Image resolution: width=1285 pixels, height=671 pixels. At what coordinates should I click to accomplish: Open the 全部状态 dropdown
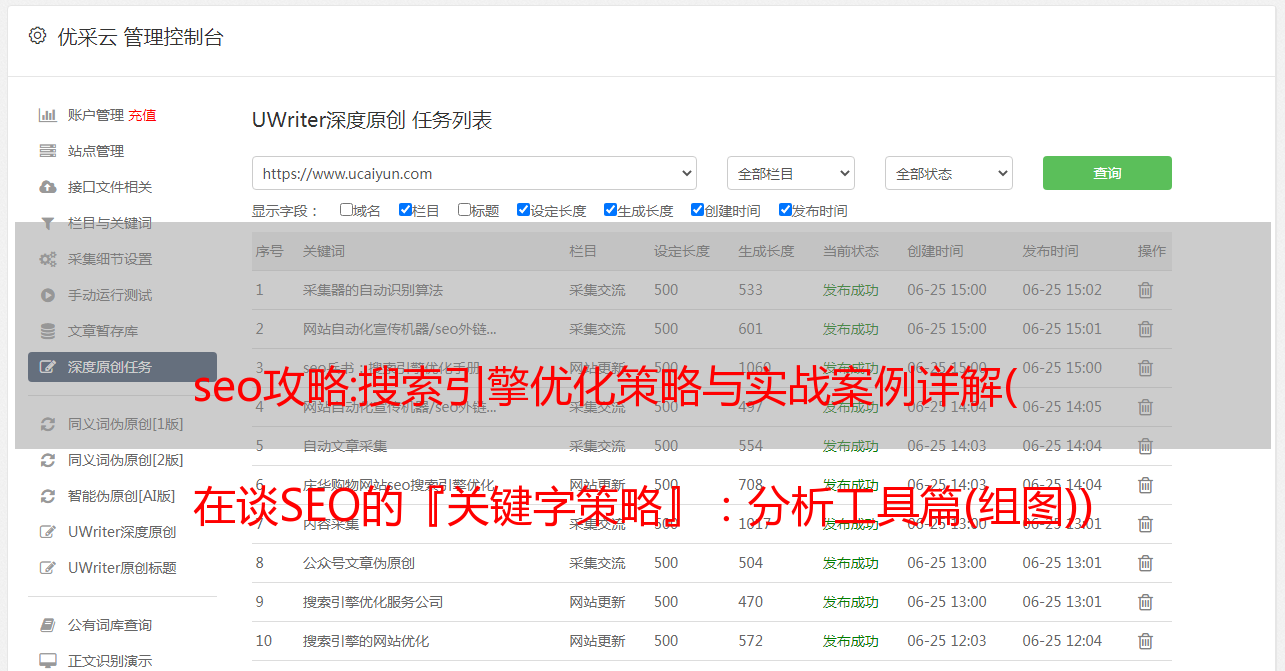(949, 173)
